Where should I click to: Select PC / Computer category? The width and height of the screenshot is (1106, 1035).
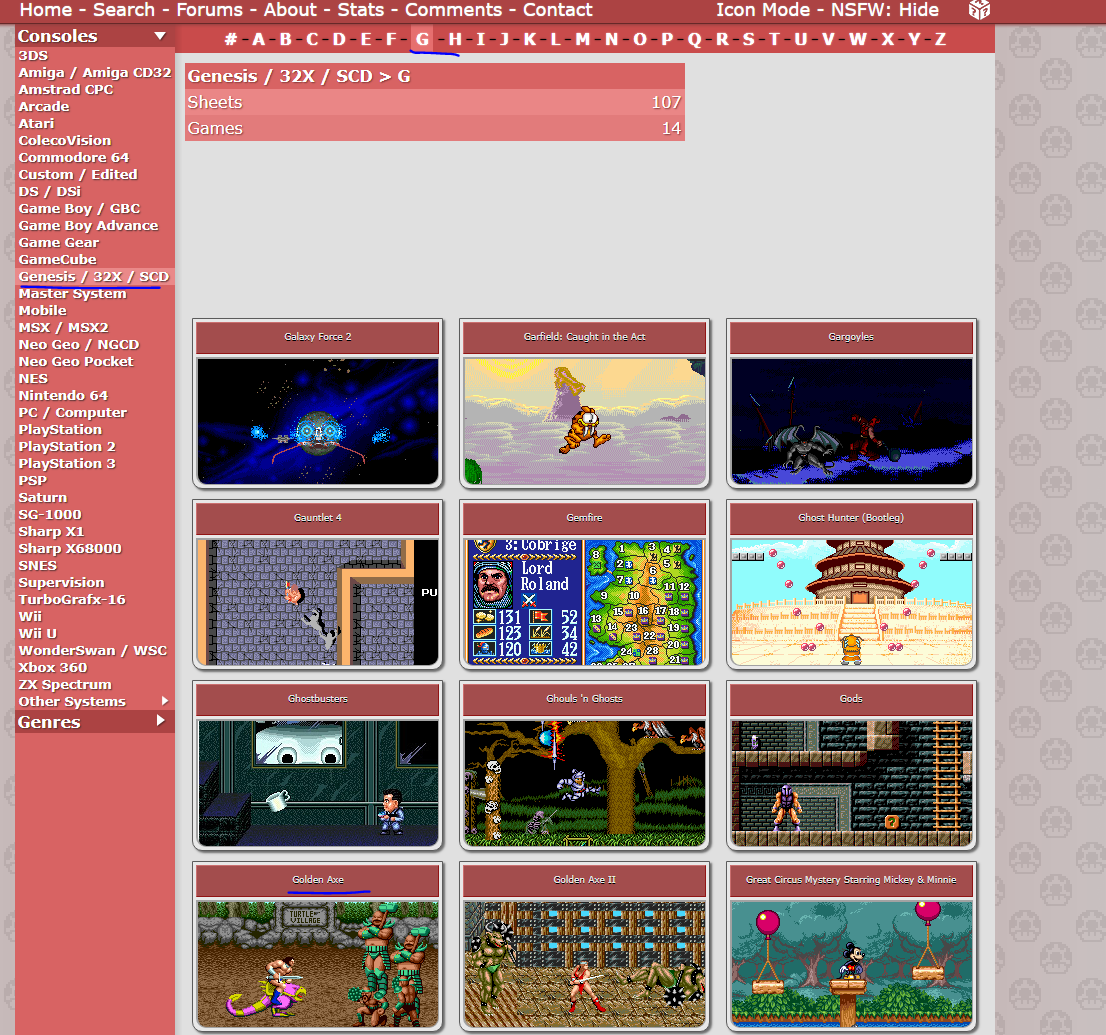coord(72,413)
